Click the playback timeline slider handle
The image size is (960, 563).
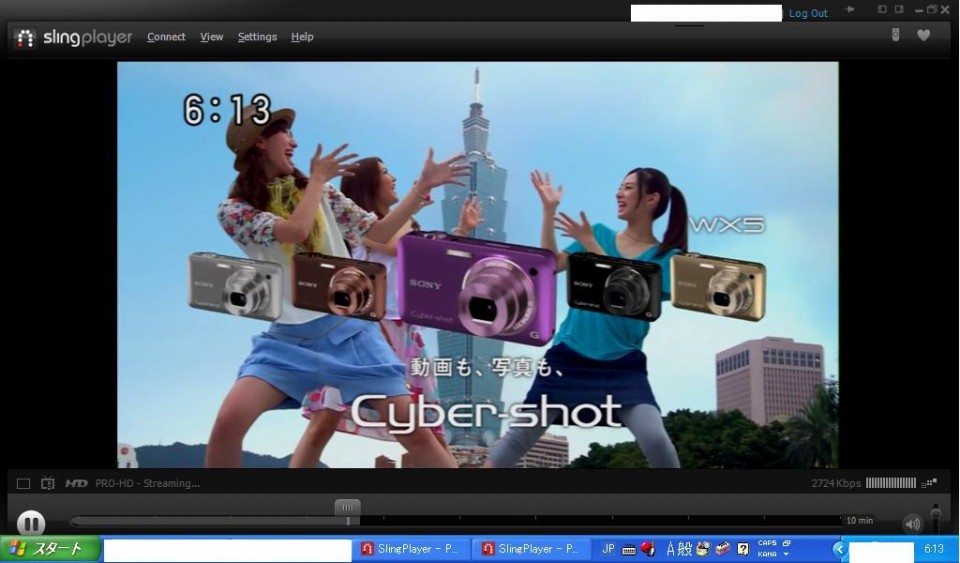[x=347, y=509]
